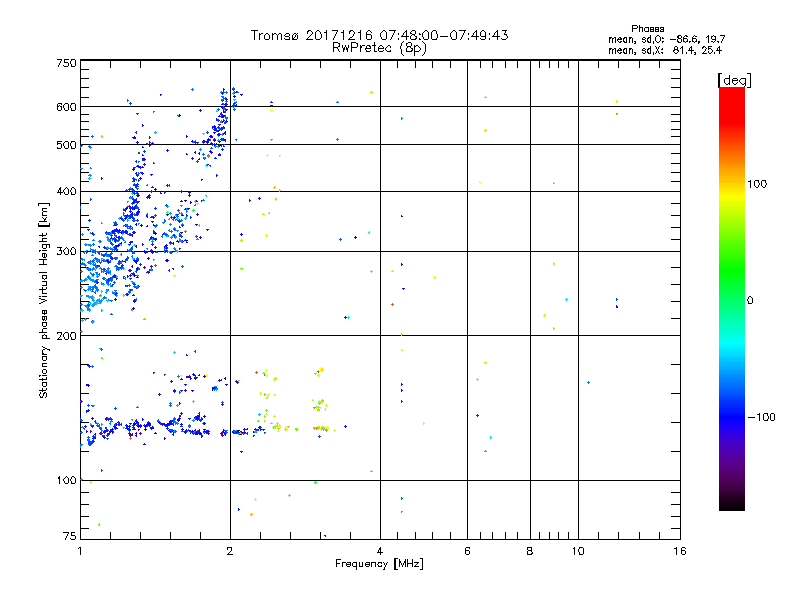Image resolution: width=800 pixels, height=600 pixels.
Task: Click the rainbow phase colorbar
Action: tap(732, 298)
